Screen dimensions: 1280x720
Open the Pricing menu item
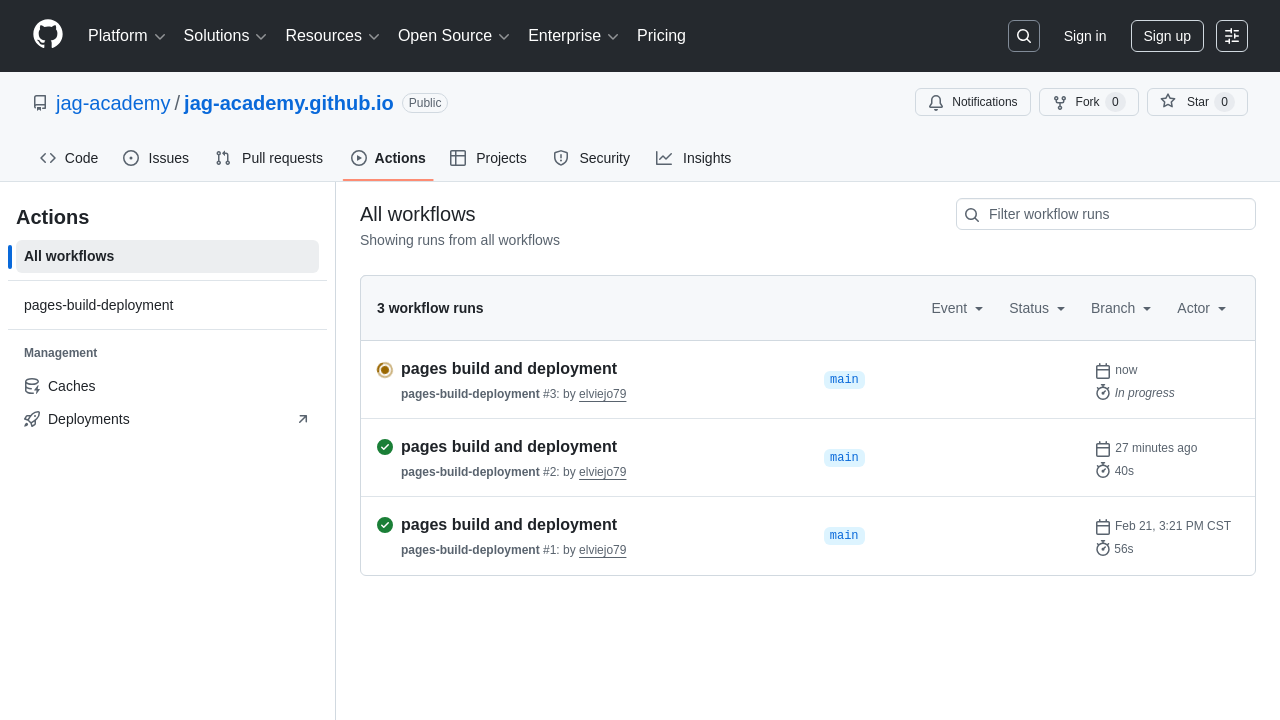click(x=661, y=36)
